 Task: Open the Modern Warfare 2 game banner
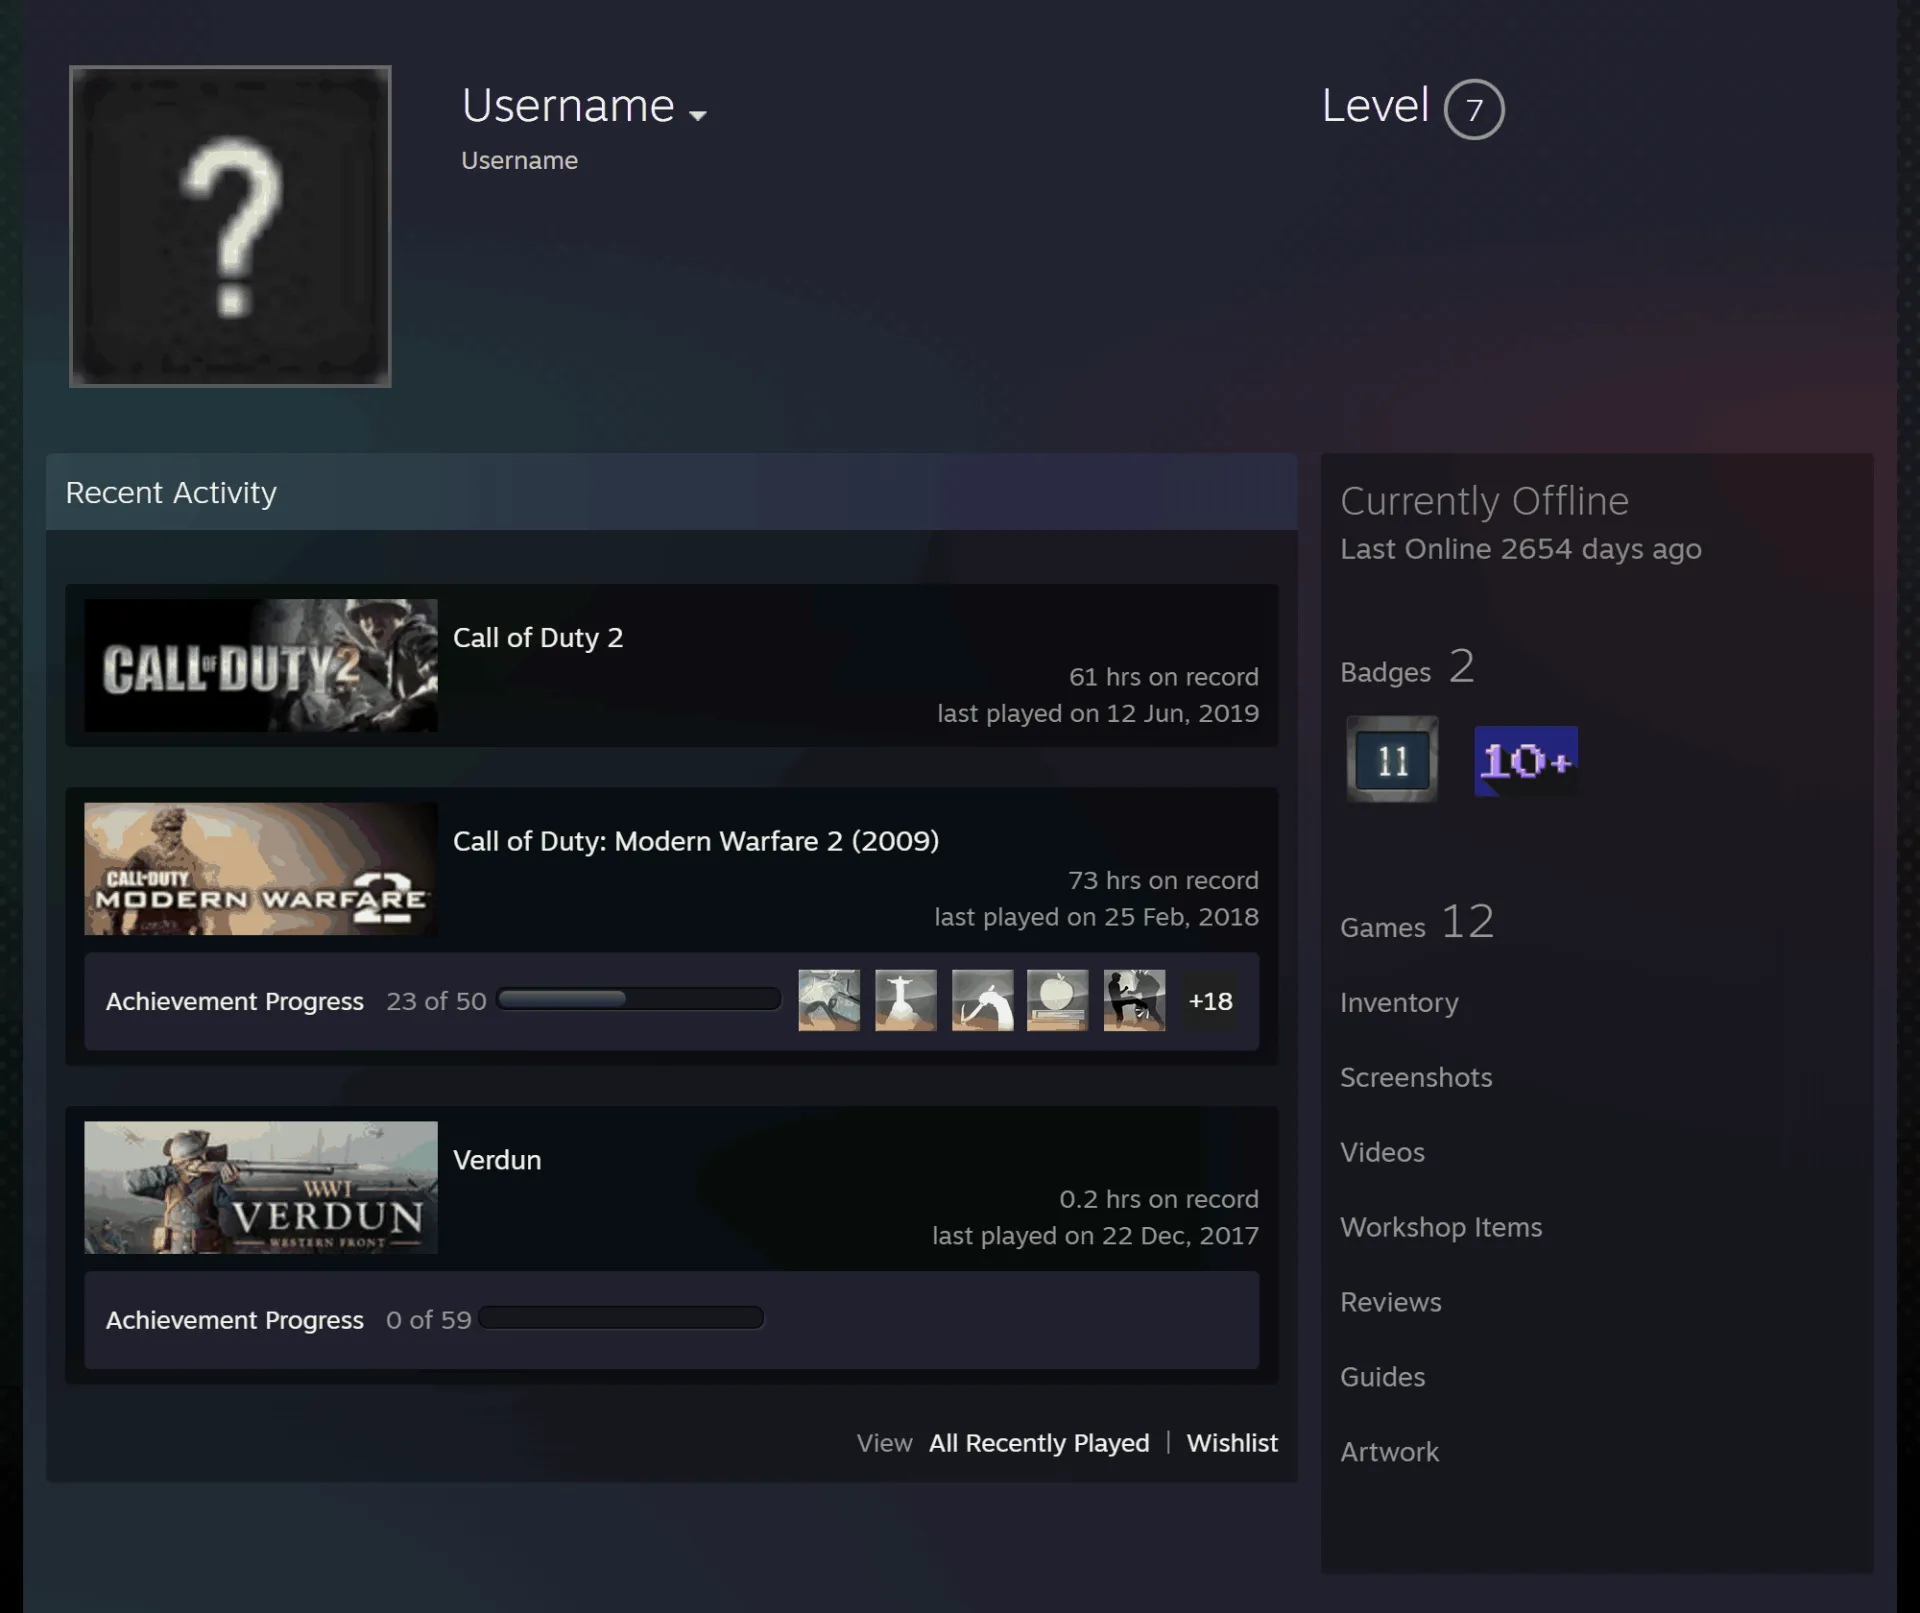coord(261,869)
